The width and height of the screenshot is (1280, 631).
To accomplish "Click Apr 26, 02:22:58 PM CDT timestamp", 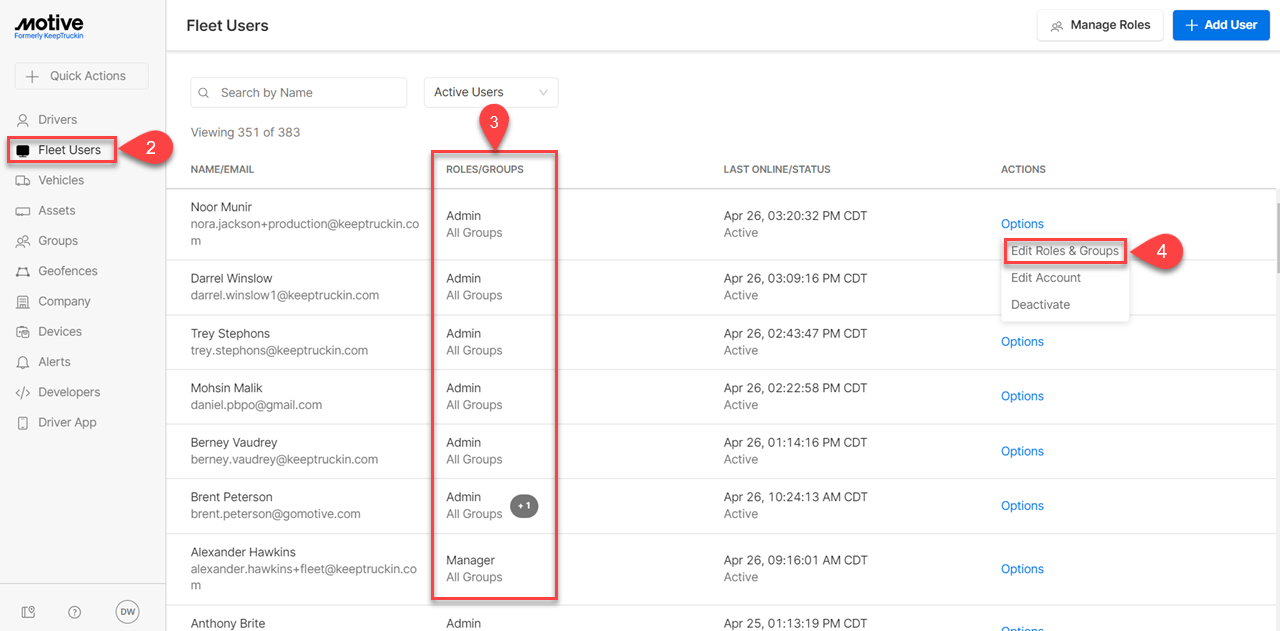I will (795, 388).
